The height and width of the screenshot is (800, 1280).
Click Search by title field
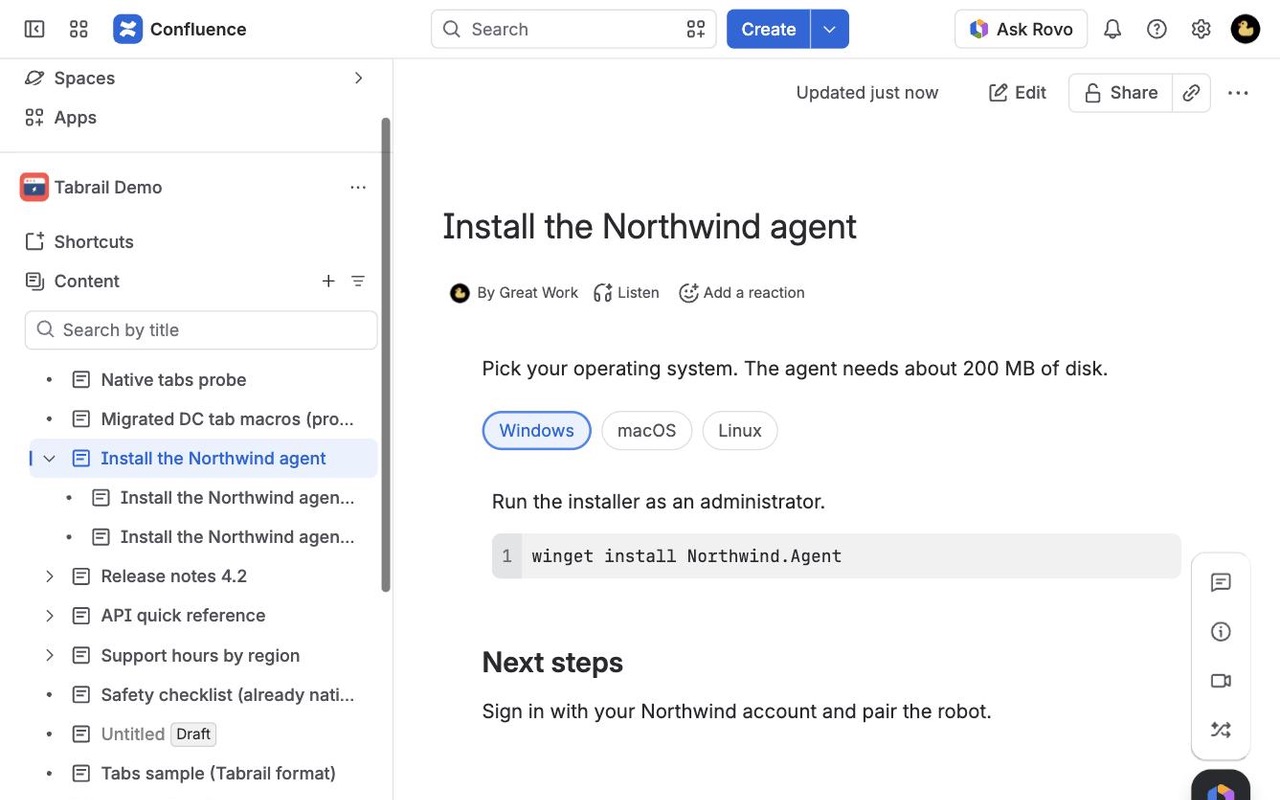pyautogui.click(x=201, y=330)
